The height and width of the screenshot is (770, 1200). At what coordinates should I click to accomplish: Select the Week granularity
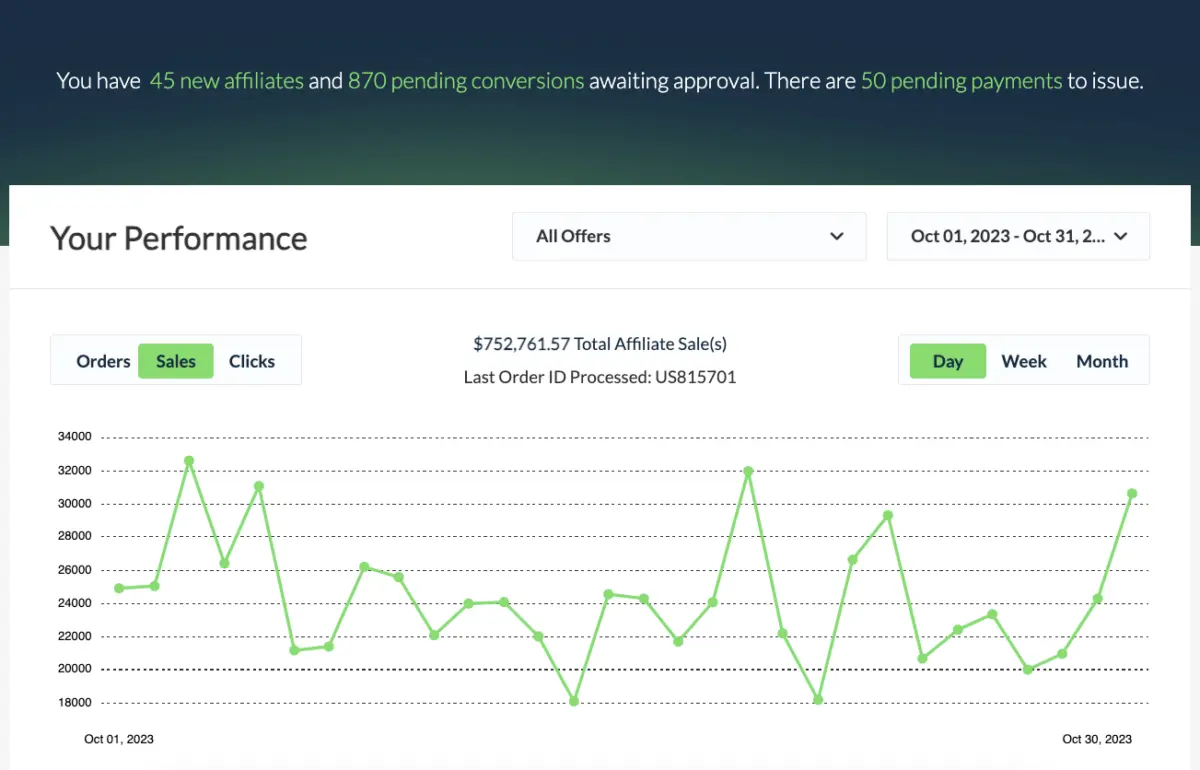pyautogui.click(x=1024, y=361)
